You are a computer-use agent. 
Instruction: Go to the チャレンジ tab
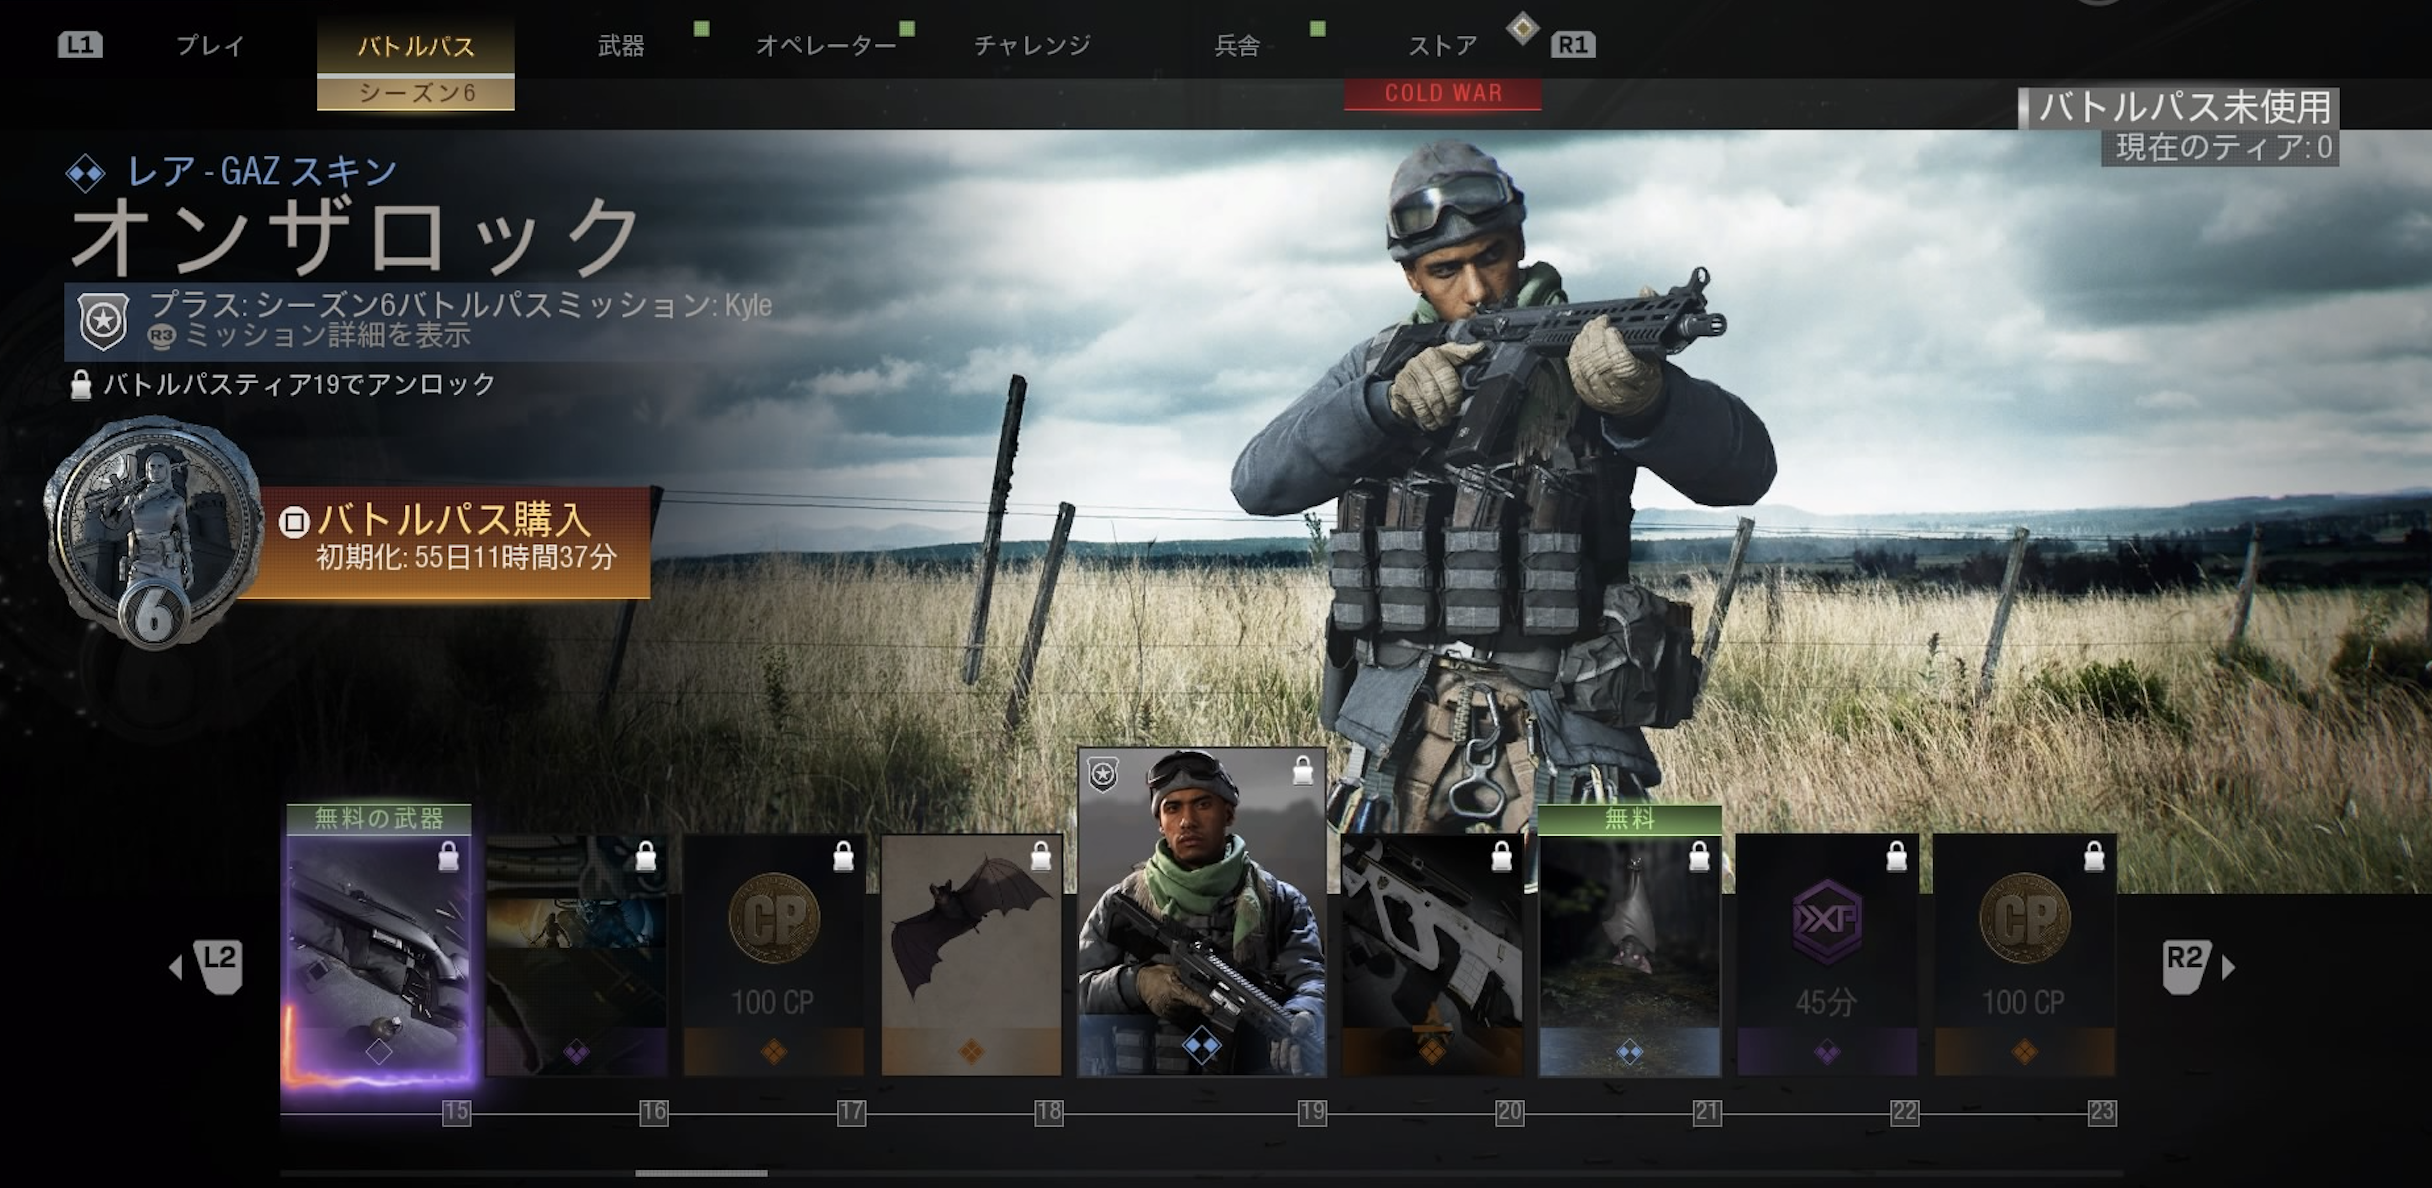(x=1032, y=46)
